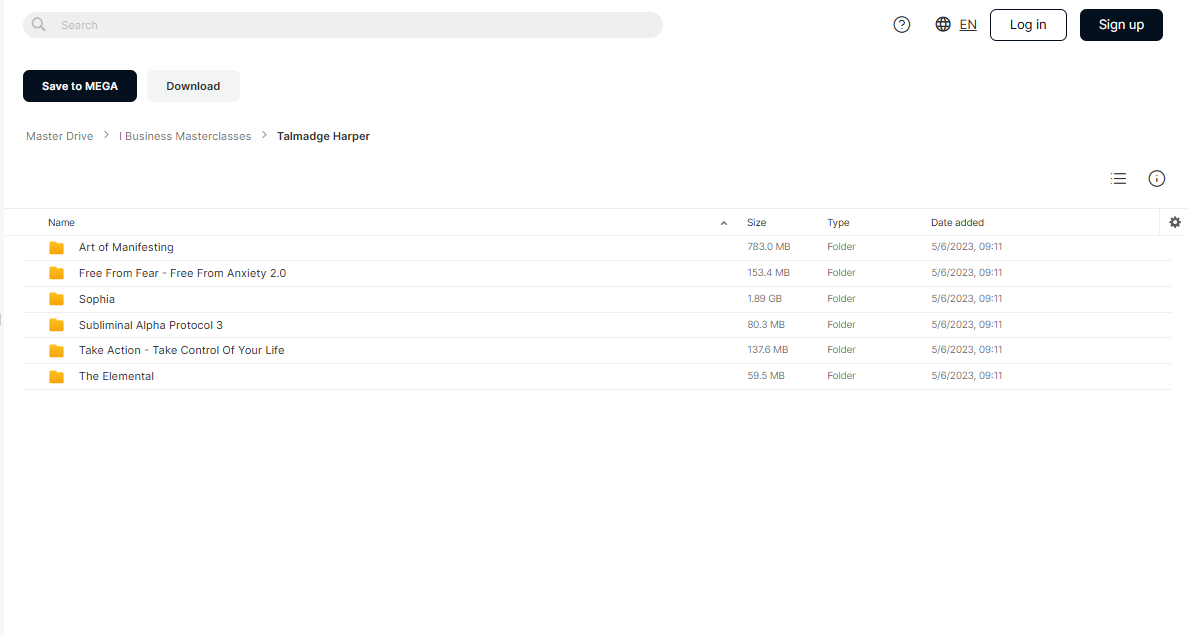Click Talmadge Harper breadcrumb
This screenshot has height=635, width=1187.
tap(323, 136)
